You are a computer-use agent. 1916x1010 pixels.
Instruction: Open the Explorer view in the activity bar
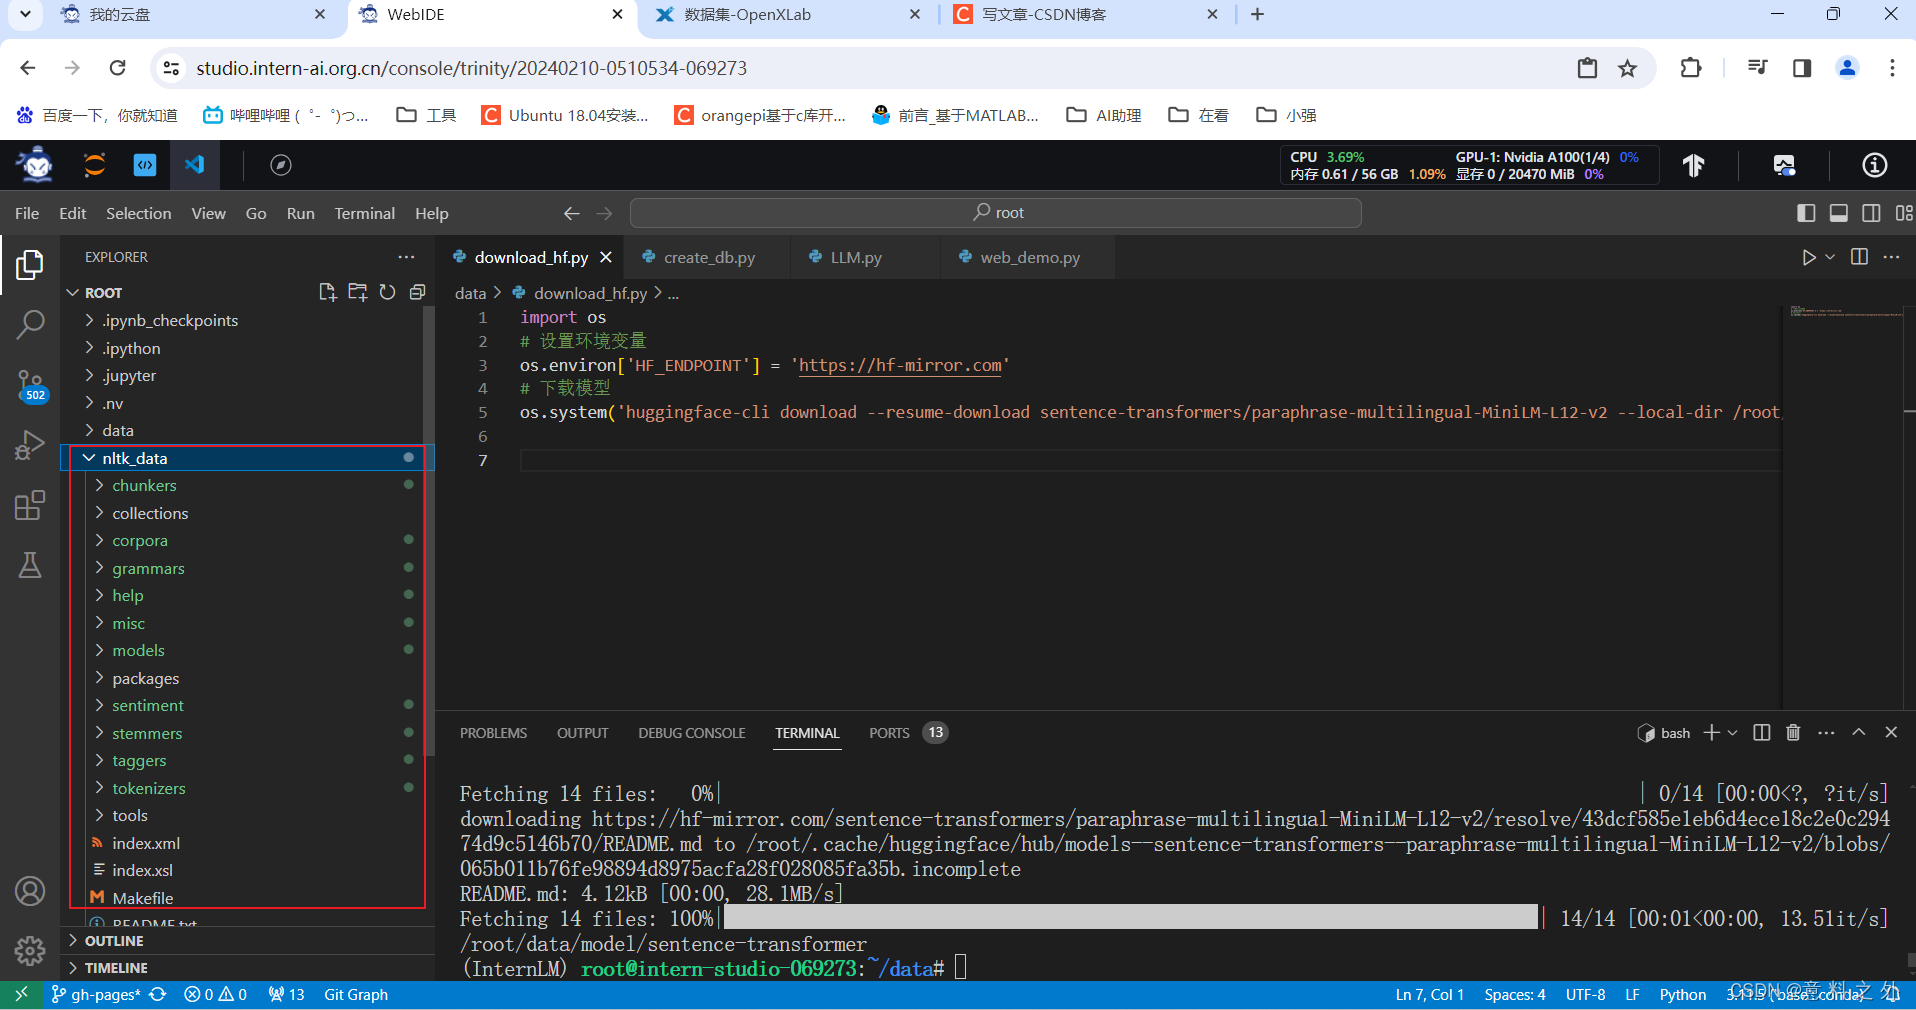[x=30, y=265]
